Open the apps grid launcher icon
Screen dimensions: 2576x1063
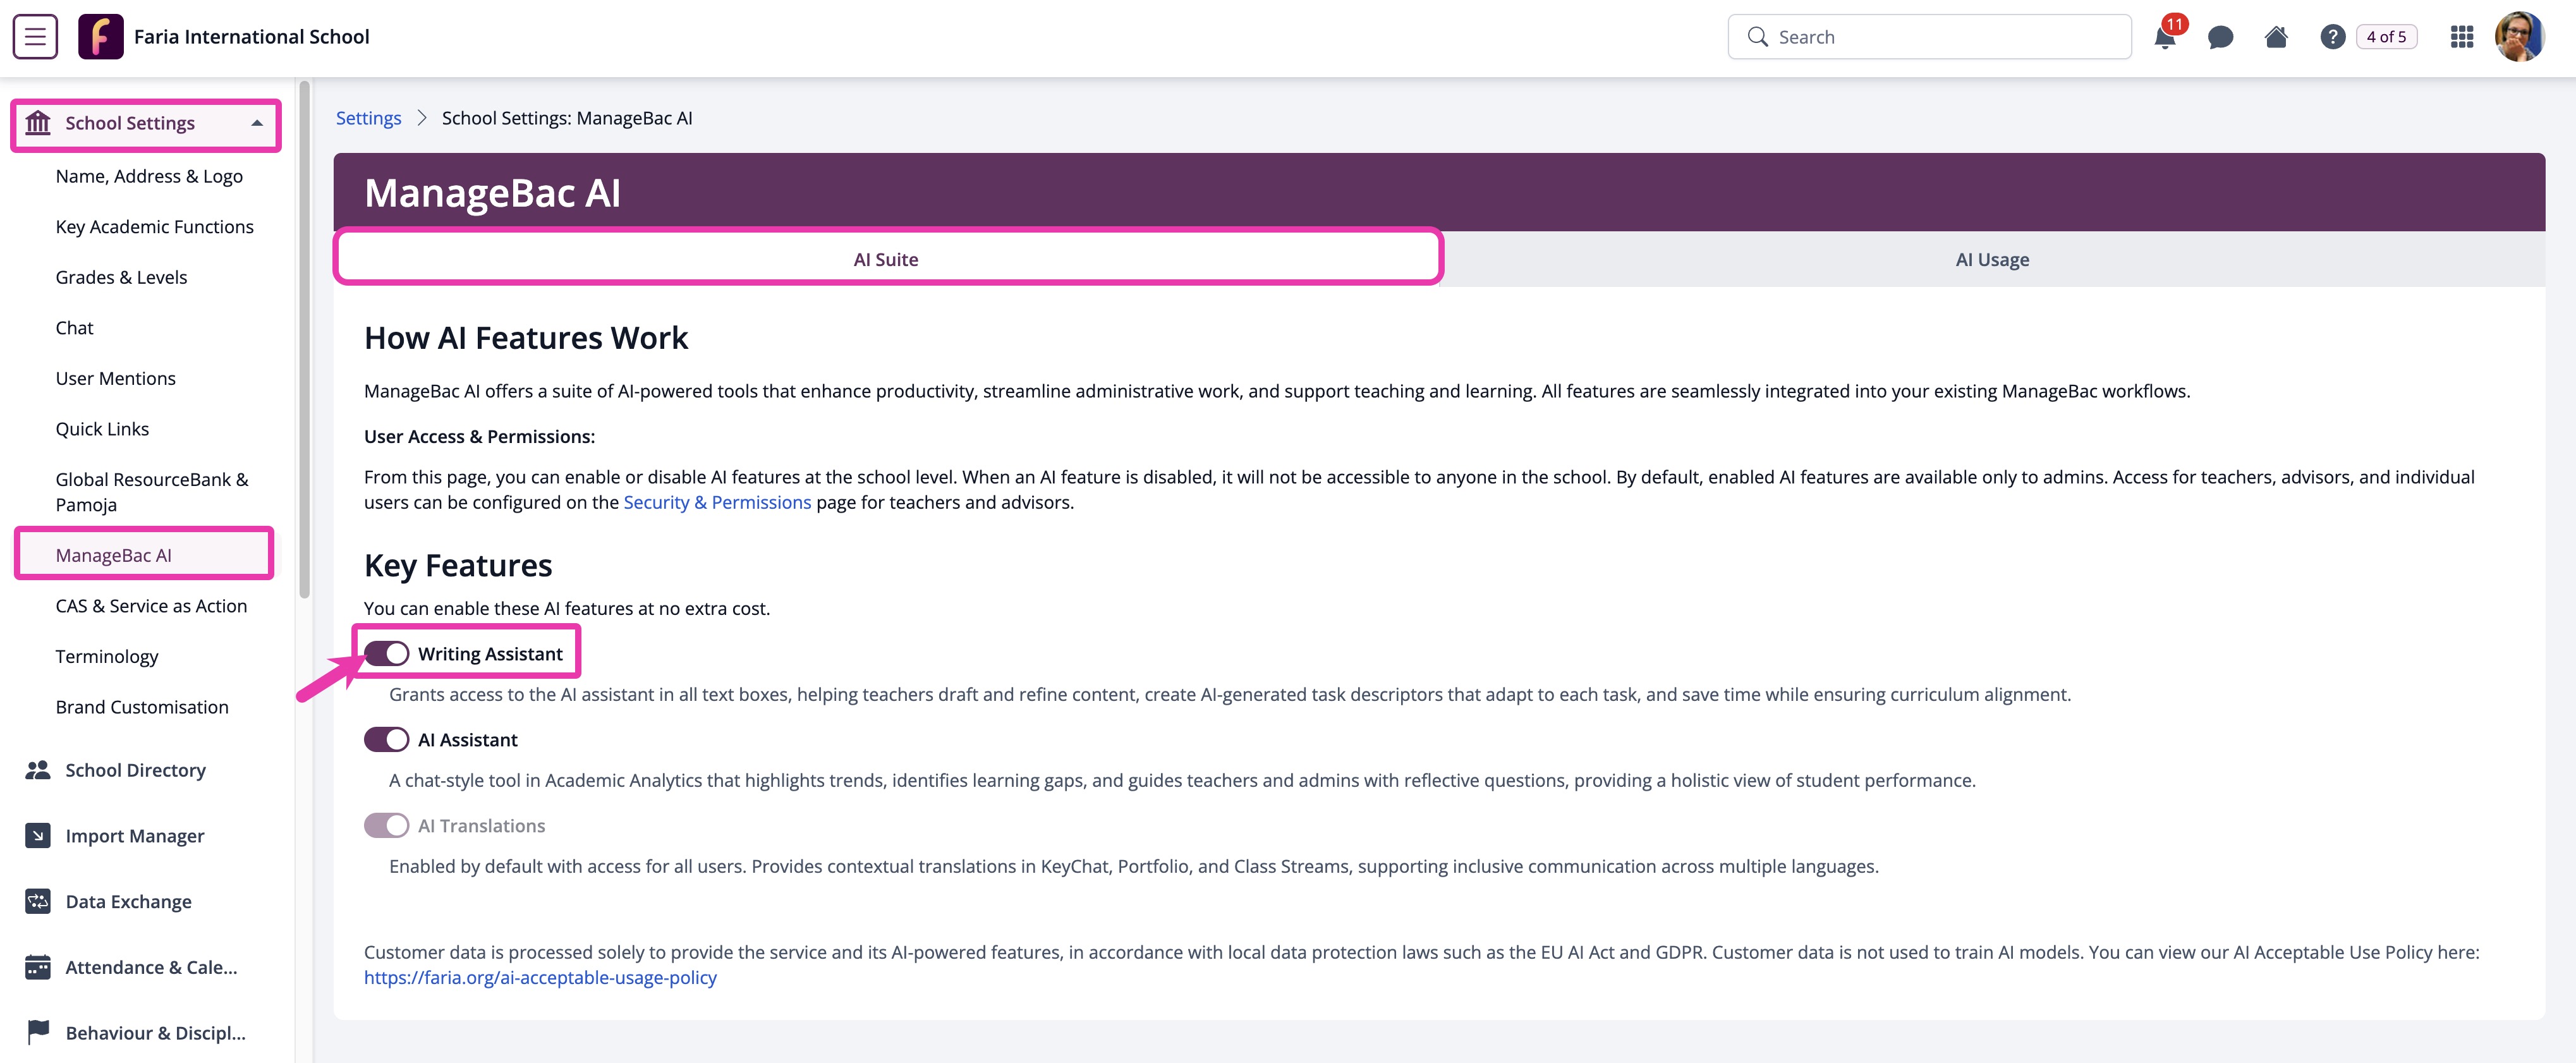click(2462, 37)
